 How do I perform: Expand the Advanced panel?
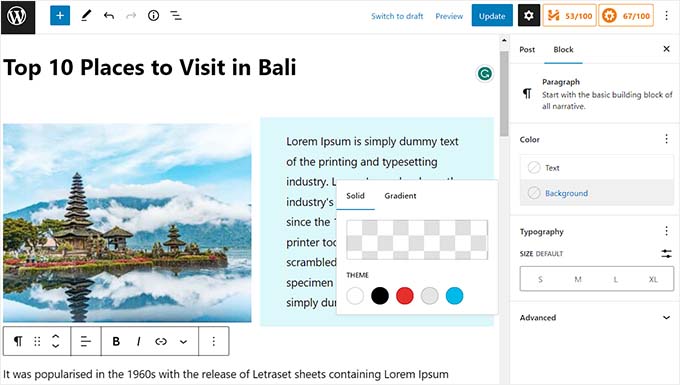pyautogui.click(x=596, y=317)
